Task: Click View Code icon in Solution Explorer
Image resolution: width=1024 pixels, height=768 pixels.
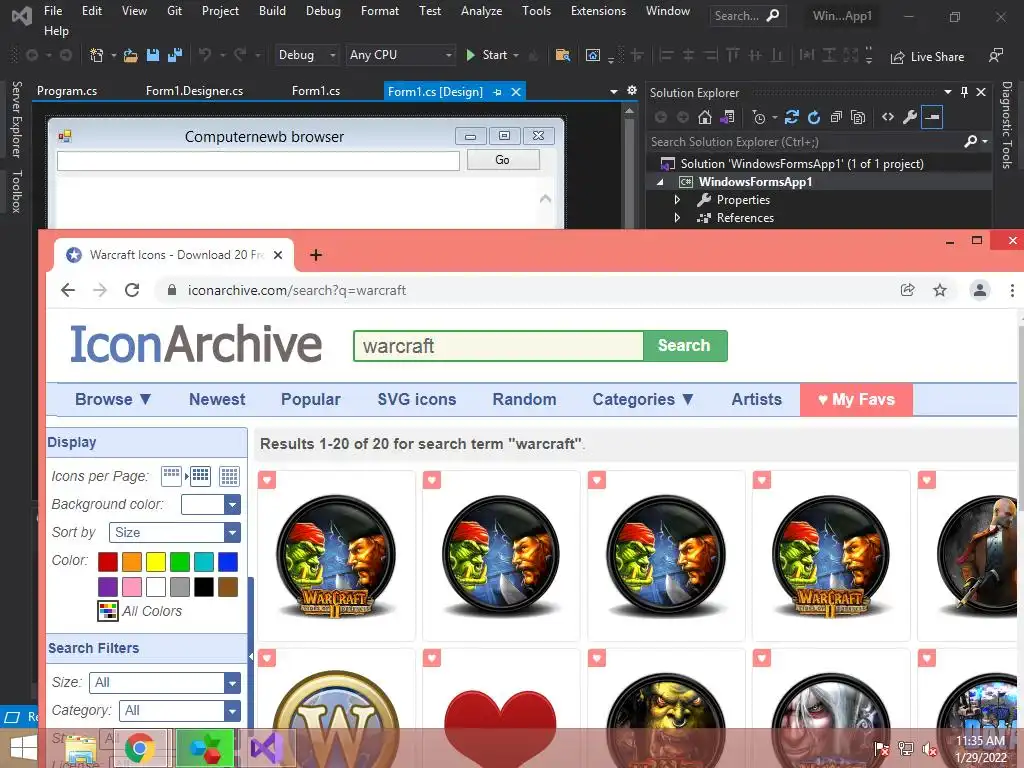Action: point(888,118)
